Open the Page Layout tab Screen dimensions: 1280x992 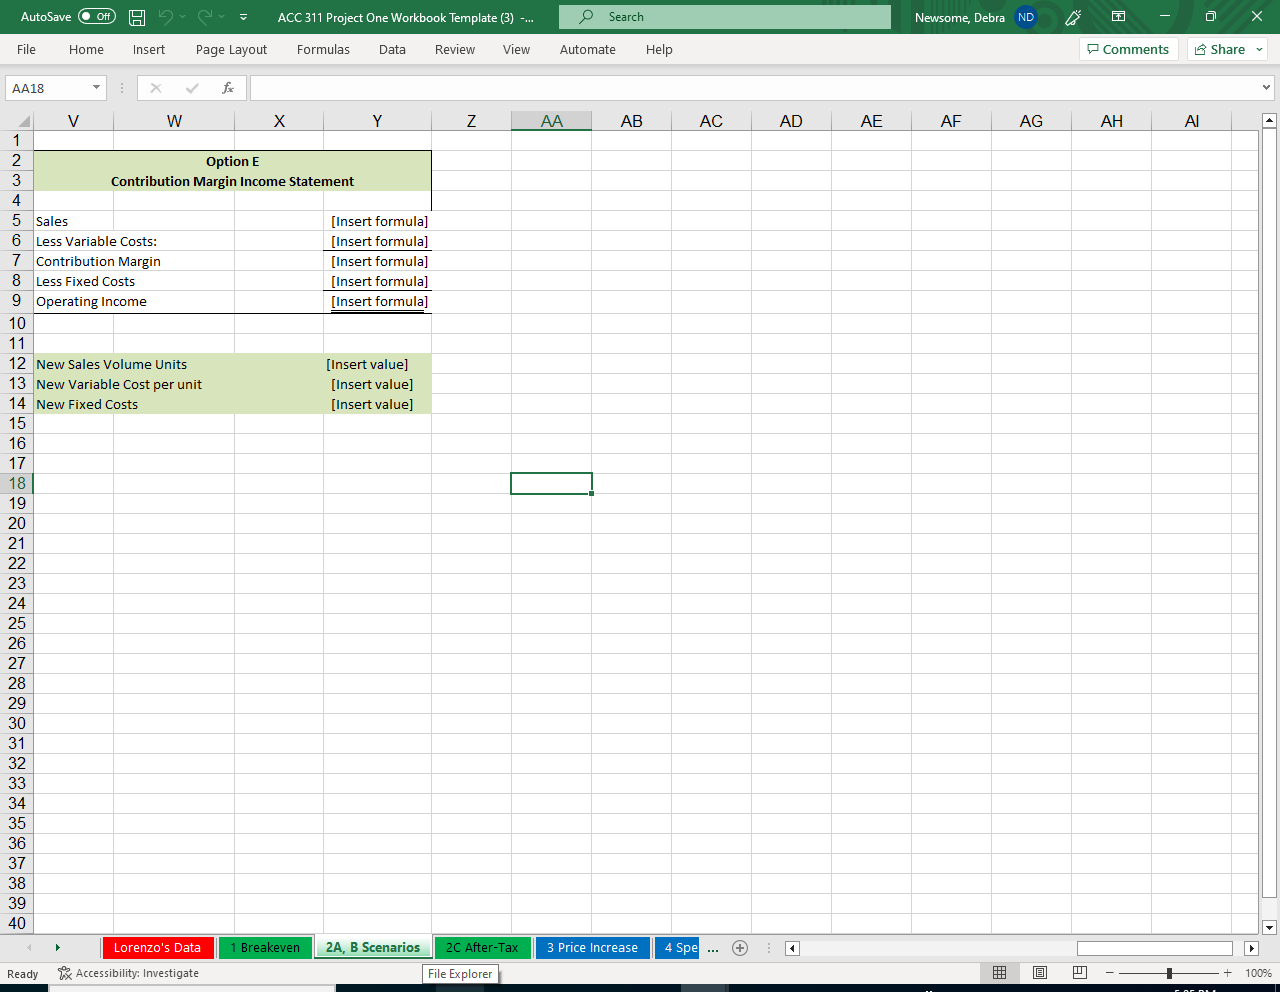coord(231,49)
